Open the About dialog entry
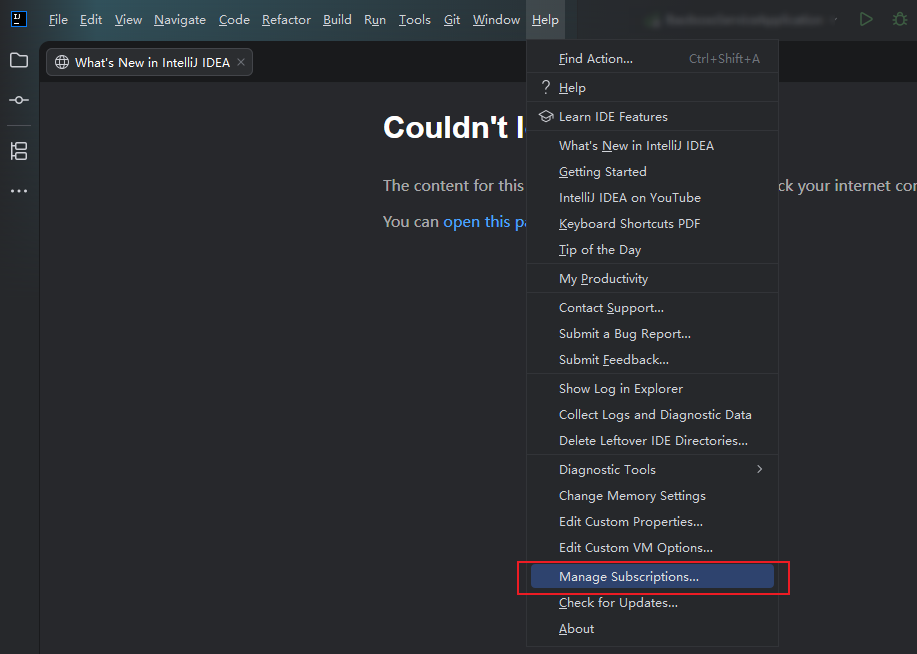This screenshot has width=917, height=654. pos(652,629)
